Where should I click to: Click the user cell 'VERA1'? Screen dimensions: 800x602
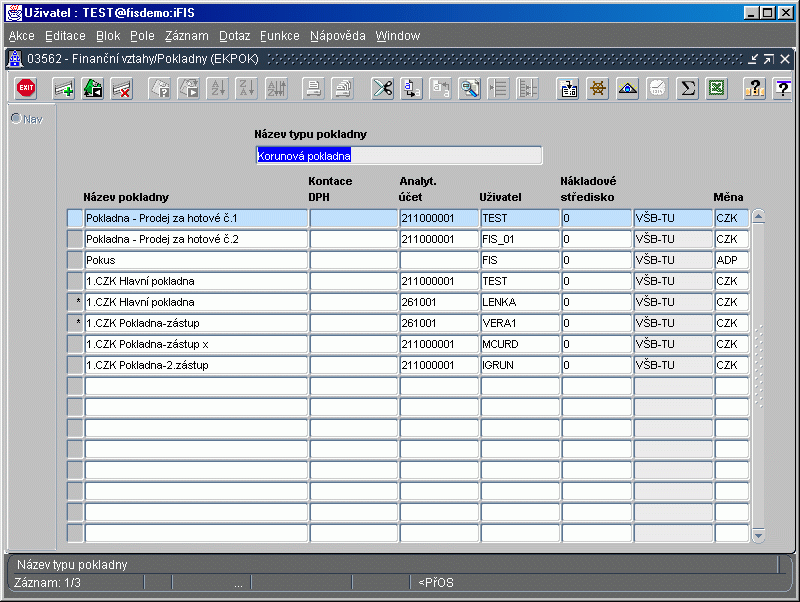point(520,323)
